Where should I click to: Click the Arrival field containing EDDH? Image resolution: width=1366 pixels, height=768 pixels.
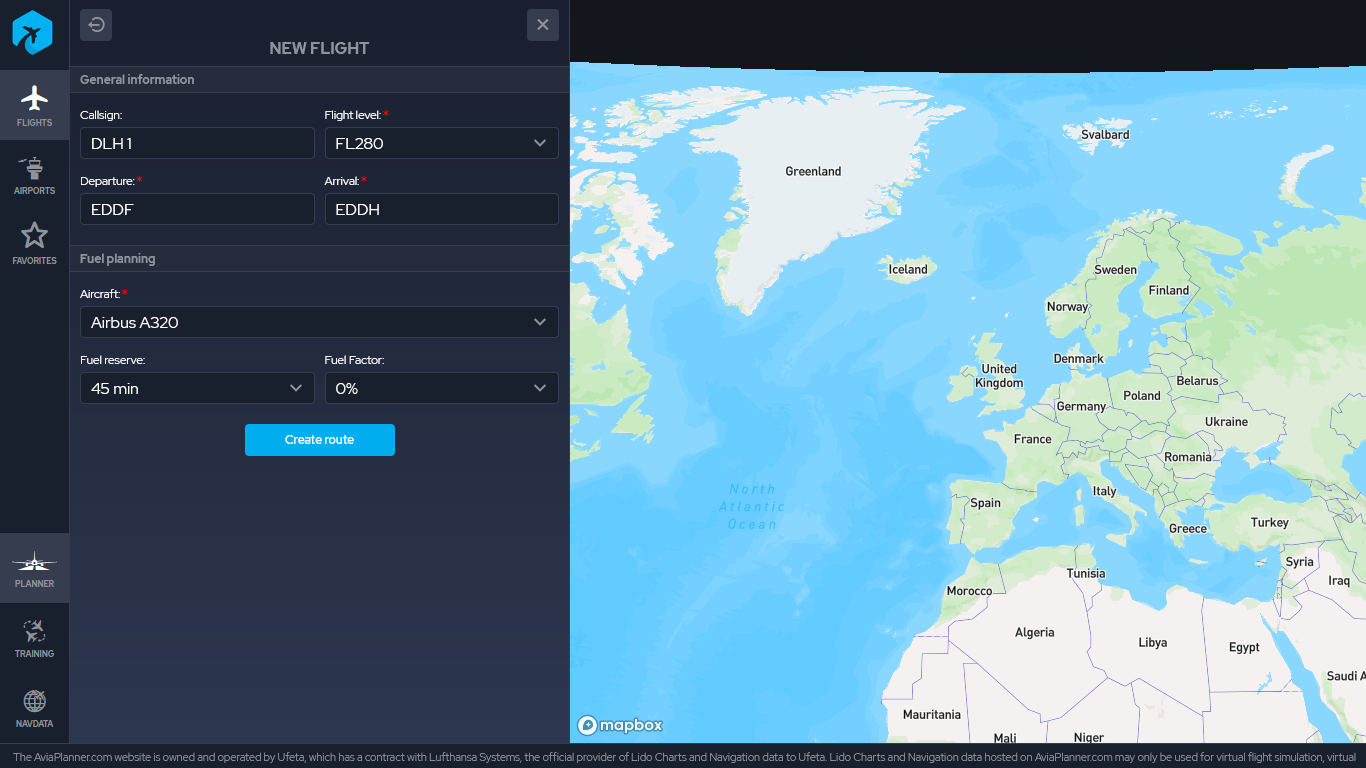441,209
